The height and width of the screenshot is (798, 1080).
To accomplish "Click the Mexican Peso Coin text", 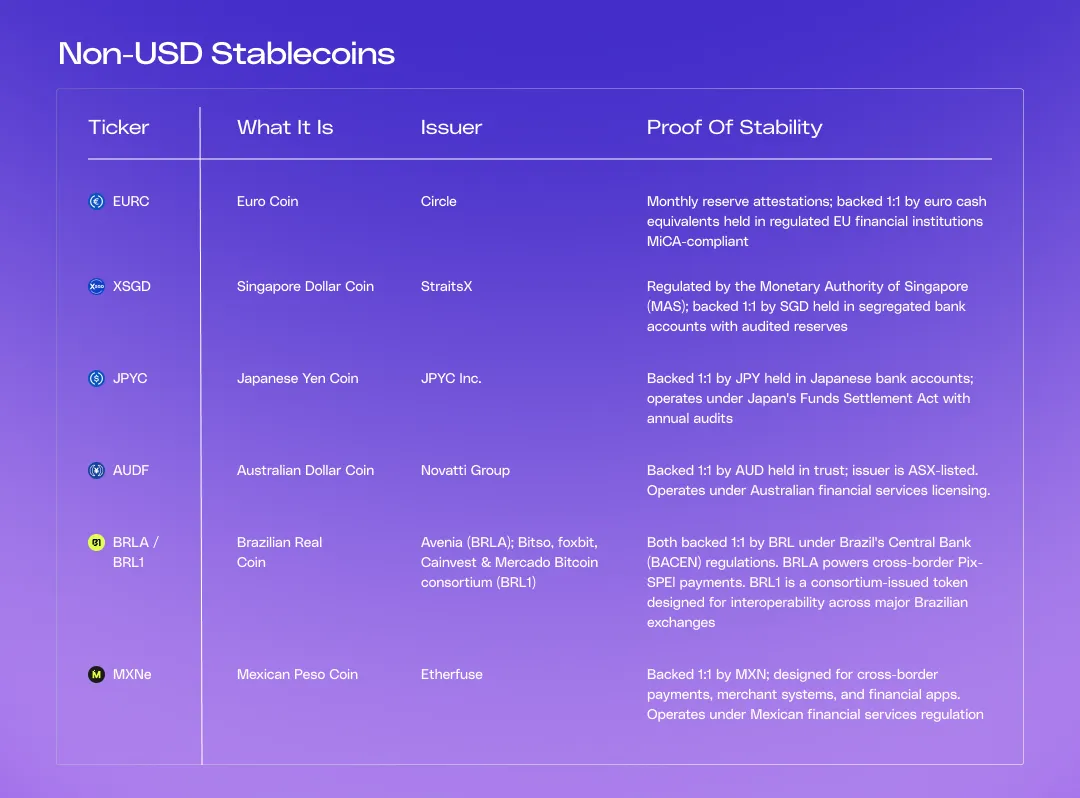I will [x=298, y=674].
